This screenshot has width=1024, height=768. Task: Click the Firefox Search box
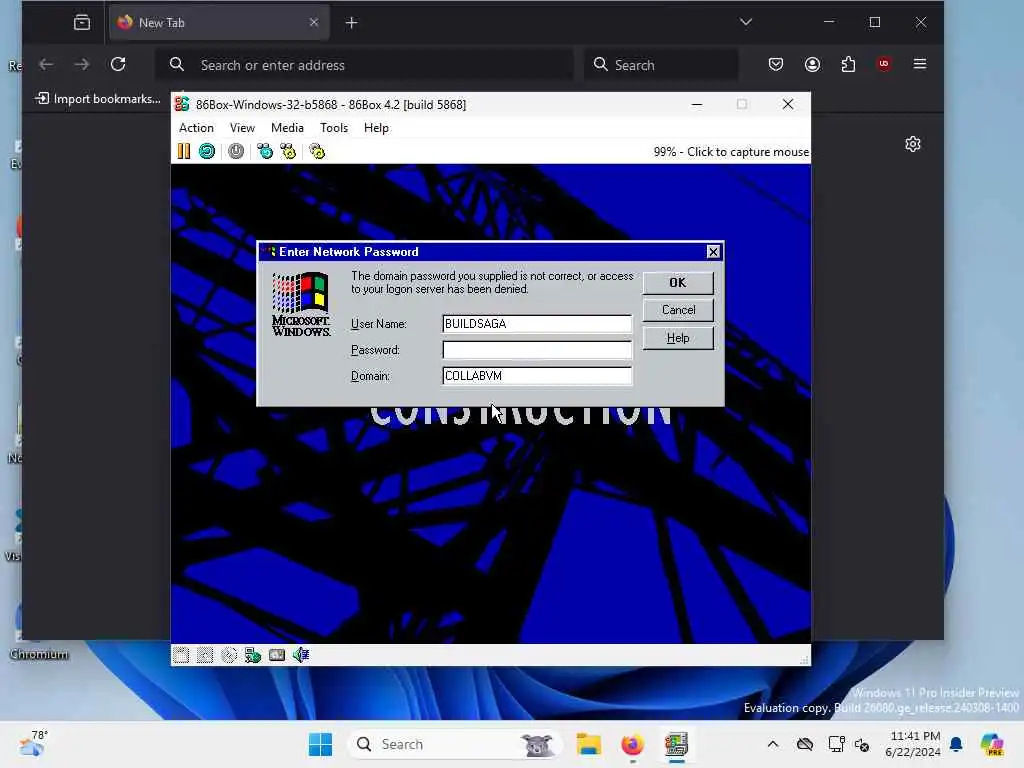coord(661,65)
